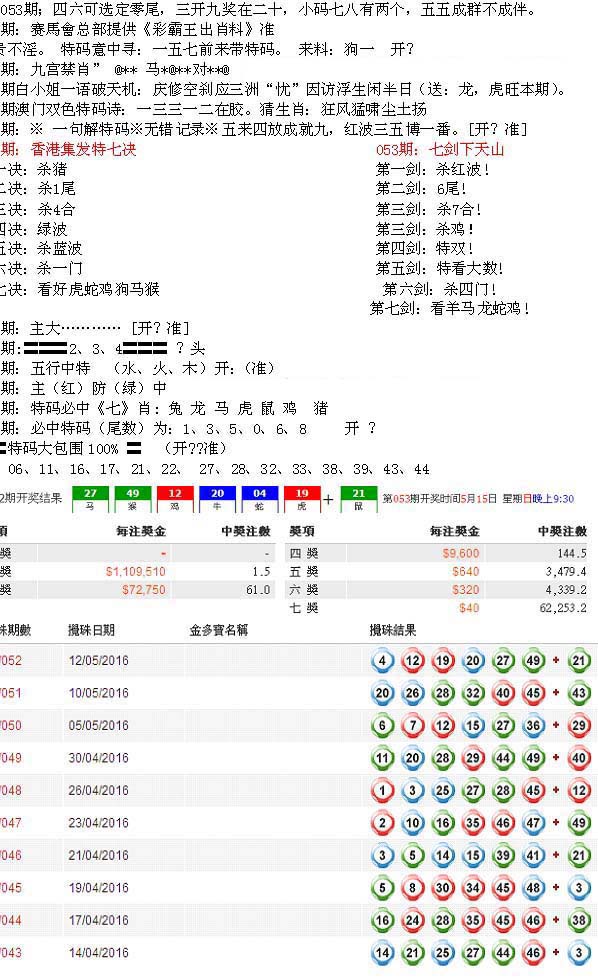The height and width of the screenshot is (977, 598).
Task: Click the blue 20 flag icon
Action: click(217, 499)
